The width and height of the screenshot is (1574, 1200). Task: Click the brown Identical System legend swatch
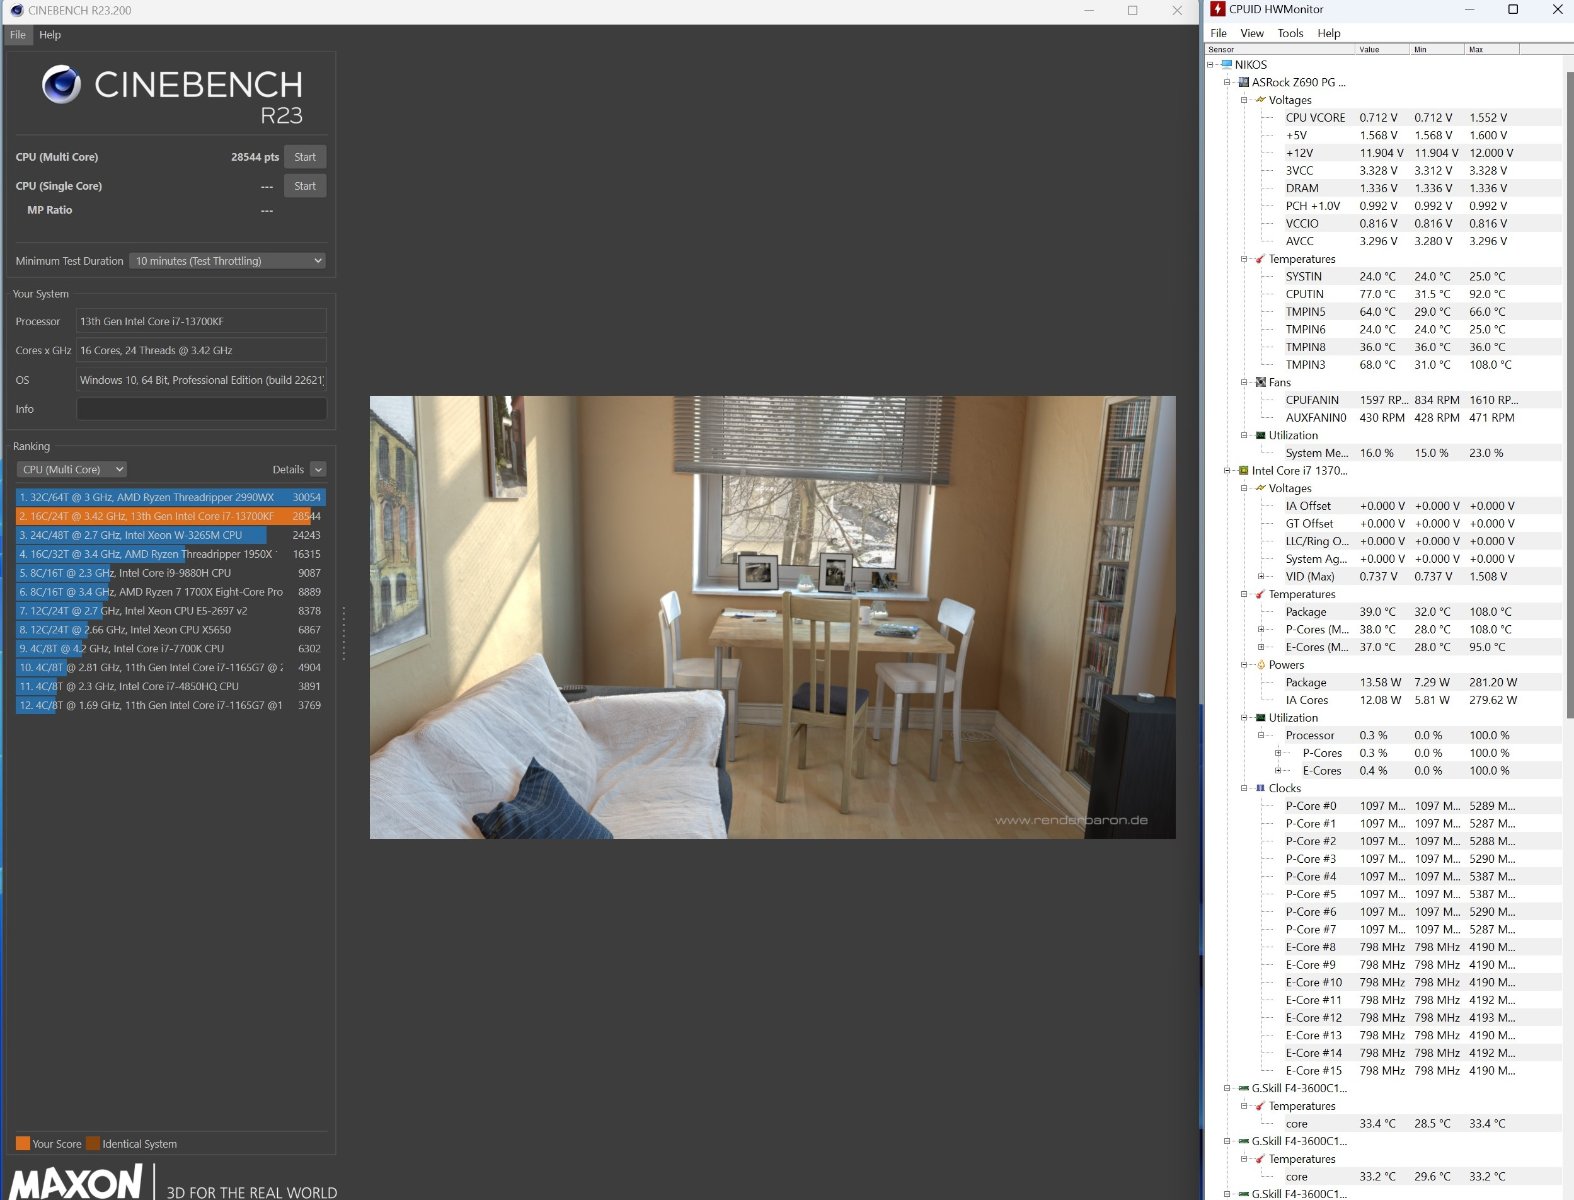tap(93, 1144)
